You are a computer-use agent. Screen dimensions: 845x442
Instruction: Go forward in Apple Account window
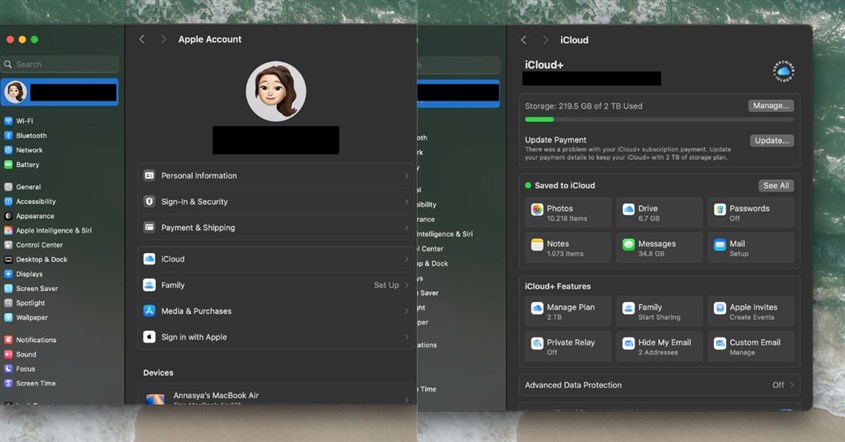[163, 39]
